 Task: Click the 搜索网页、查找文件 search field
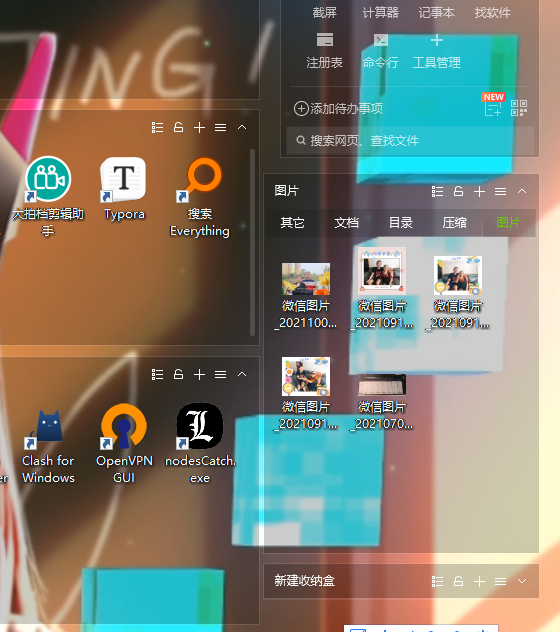tap(410, 141)
